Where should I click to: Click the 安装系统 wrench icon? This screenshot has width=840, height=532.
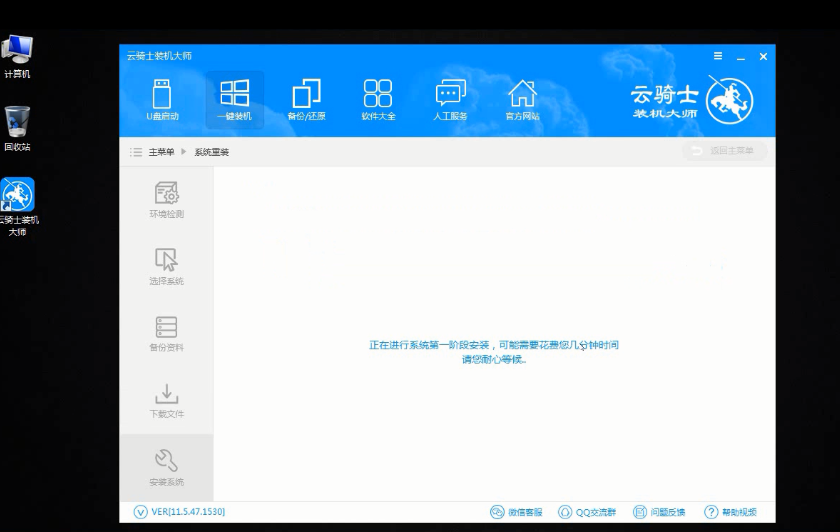167,461
